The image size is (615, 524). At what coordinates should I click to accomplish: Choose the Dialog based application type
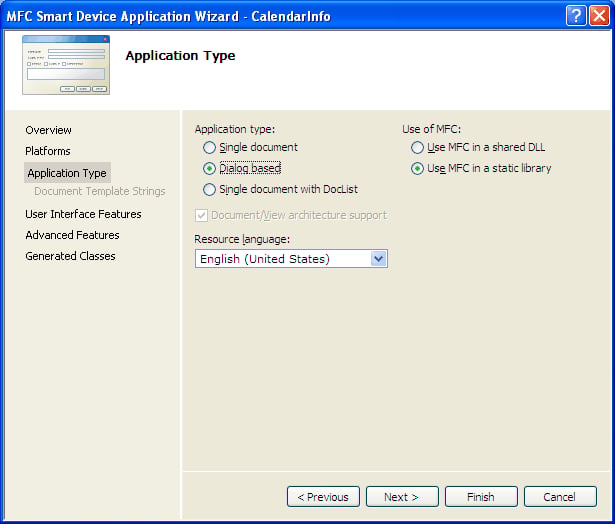tap(209, 169)
